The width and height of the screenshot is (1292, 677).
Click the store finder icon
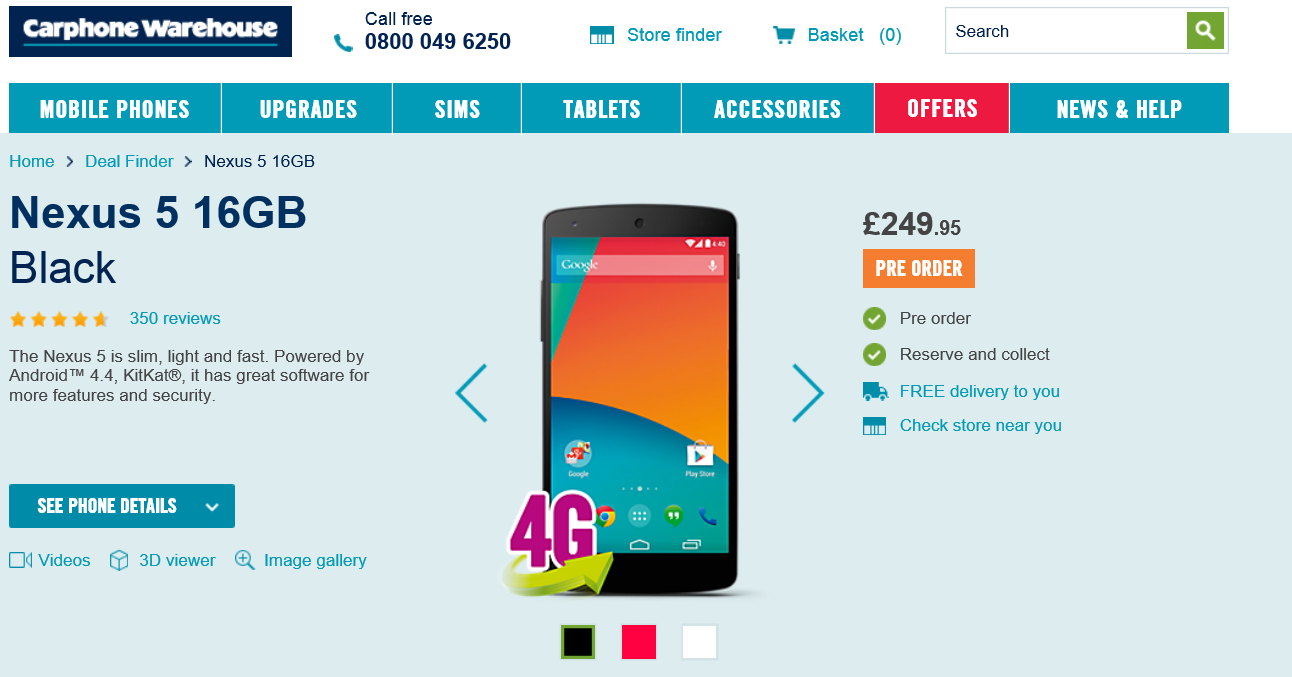(602, 35)
